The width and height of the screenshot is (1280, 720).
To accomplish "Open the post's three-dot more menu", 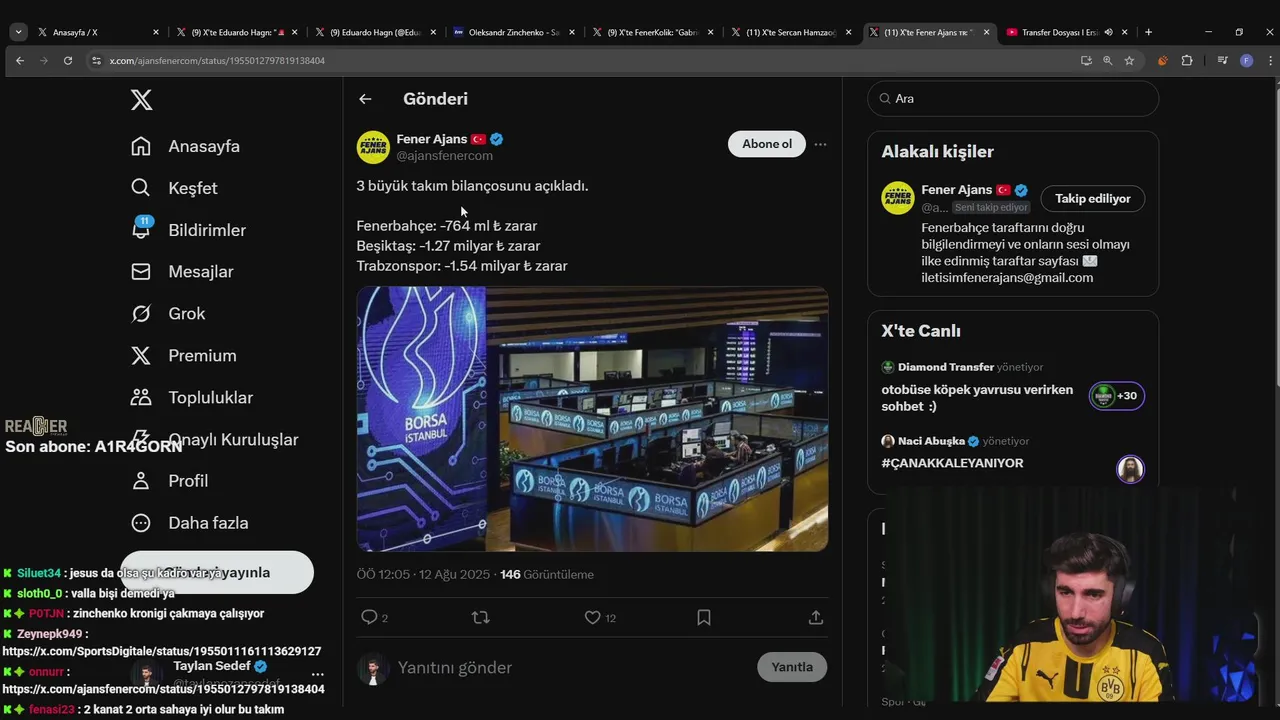I will 820,144.
